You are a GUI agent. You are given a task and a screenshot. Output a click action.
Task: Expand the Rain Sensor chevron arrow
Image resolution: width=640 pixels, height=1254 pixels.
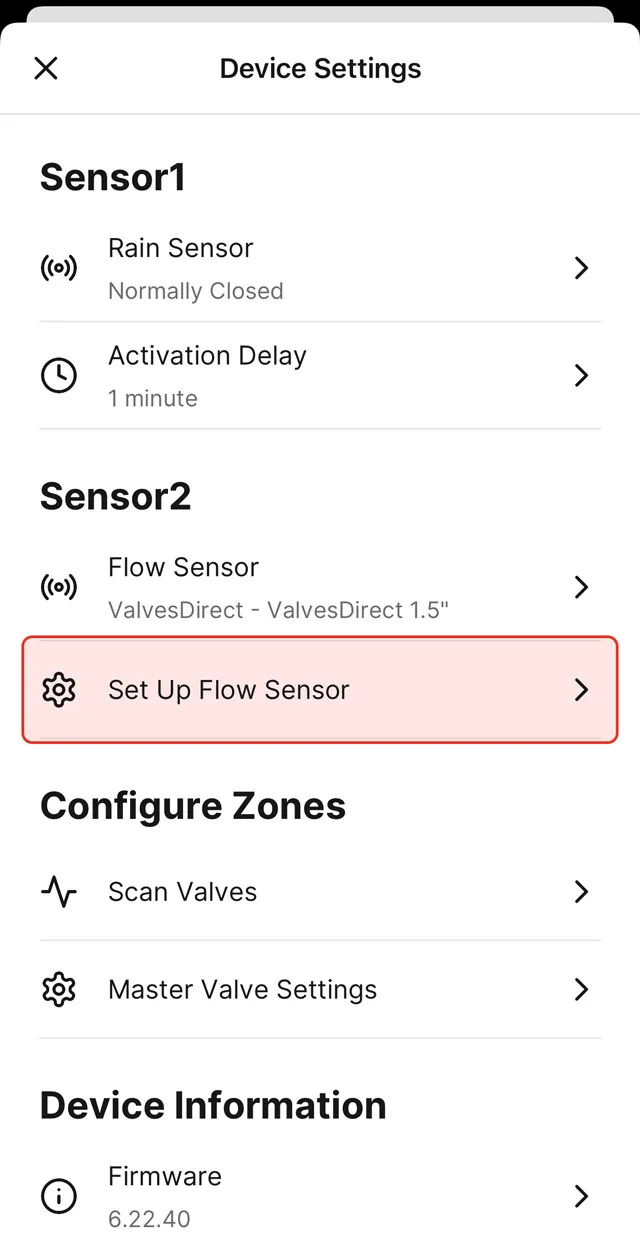581,268
